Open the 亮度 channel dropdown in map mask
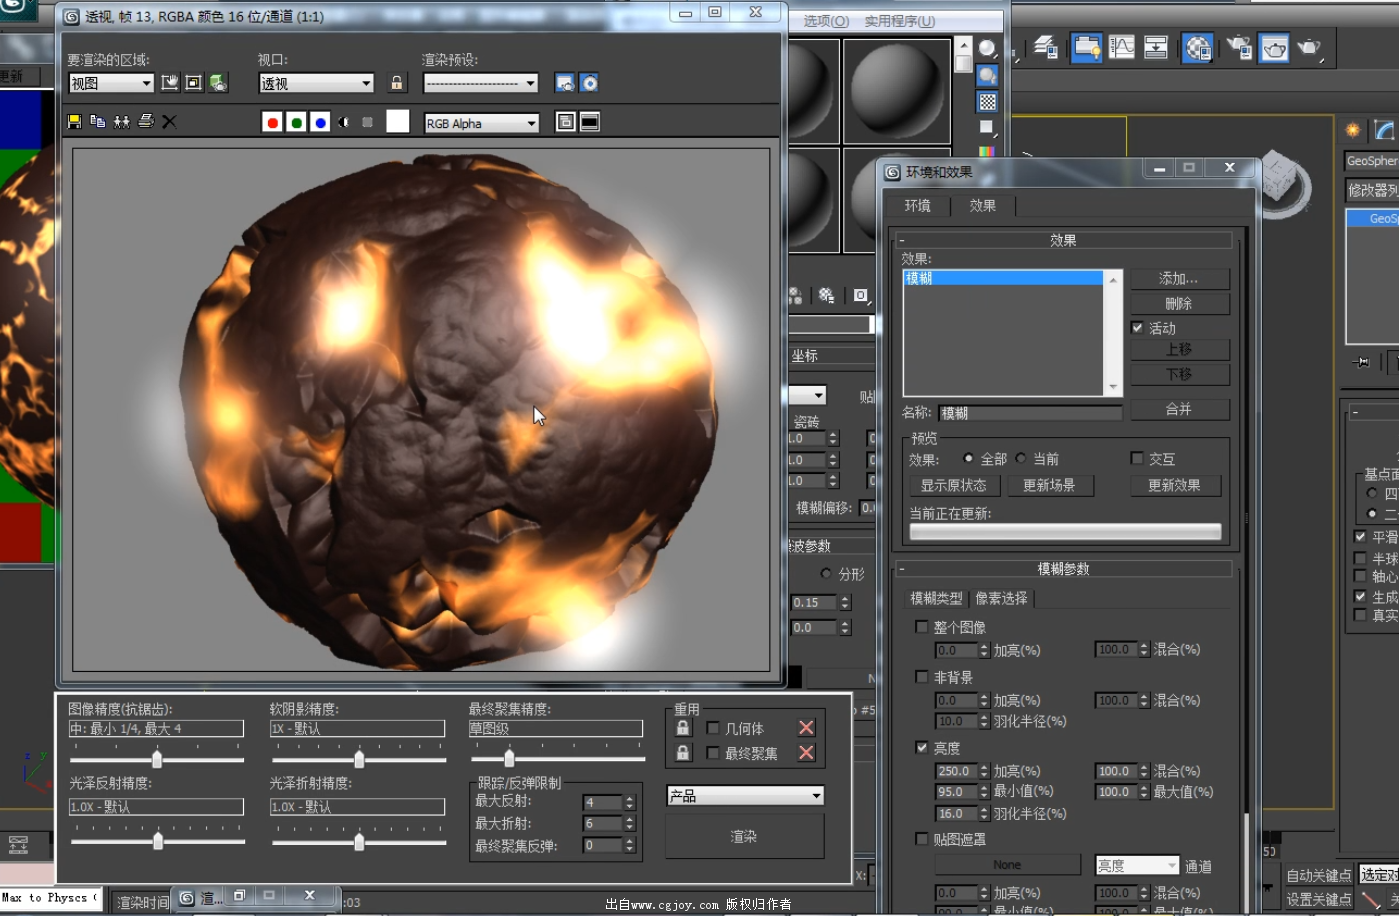This screenshot has height=916, width=1399. [x=1138, y=865]
